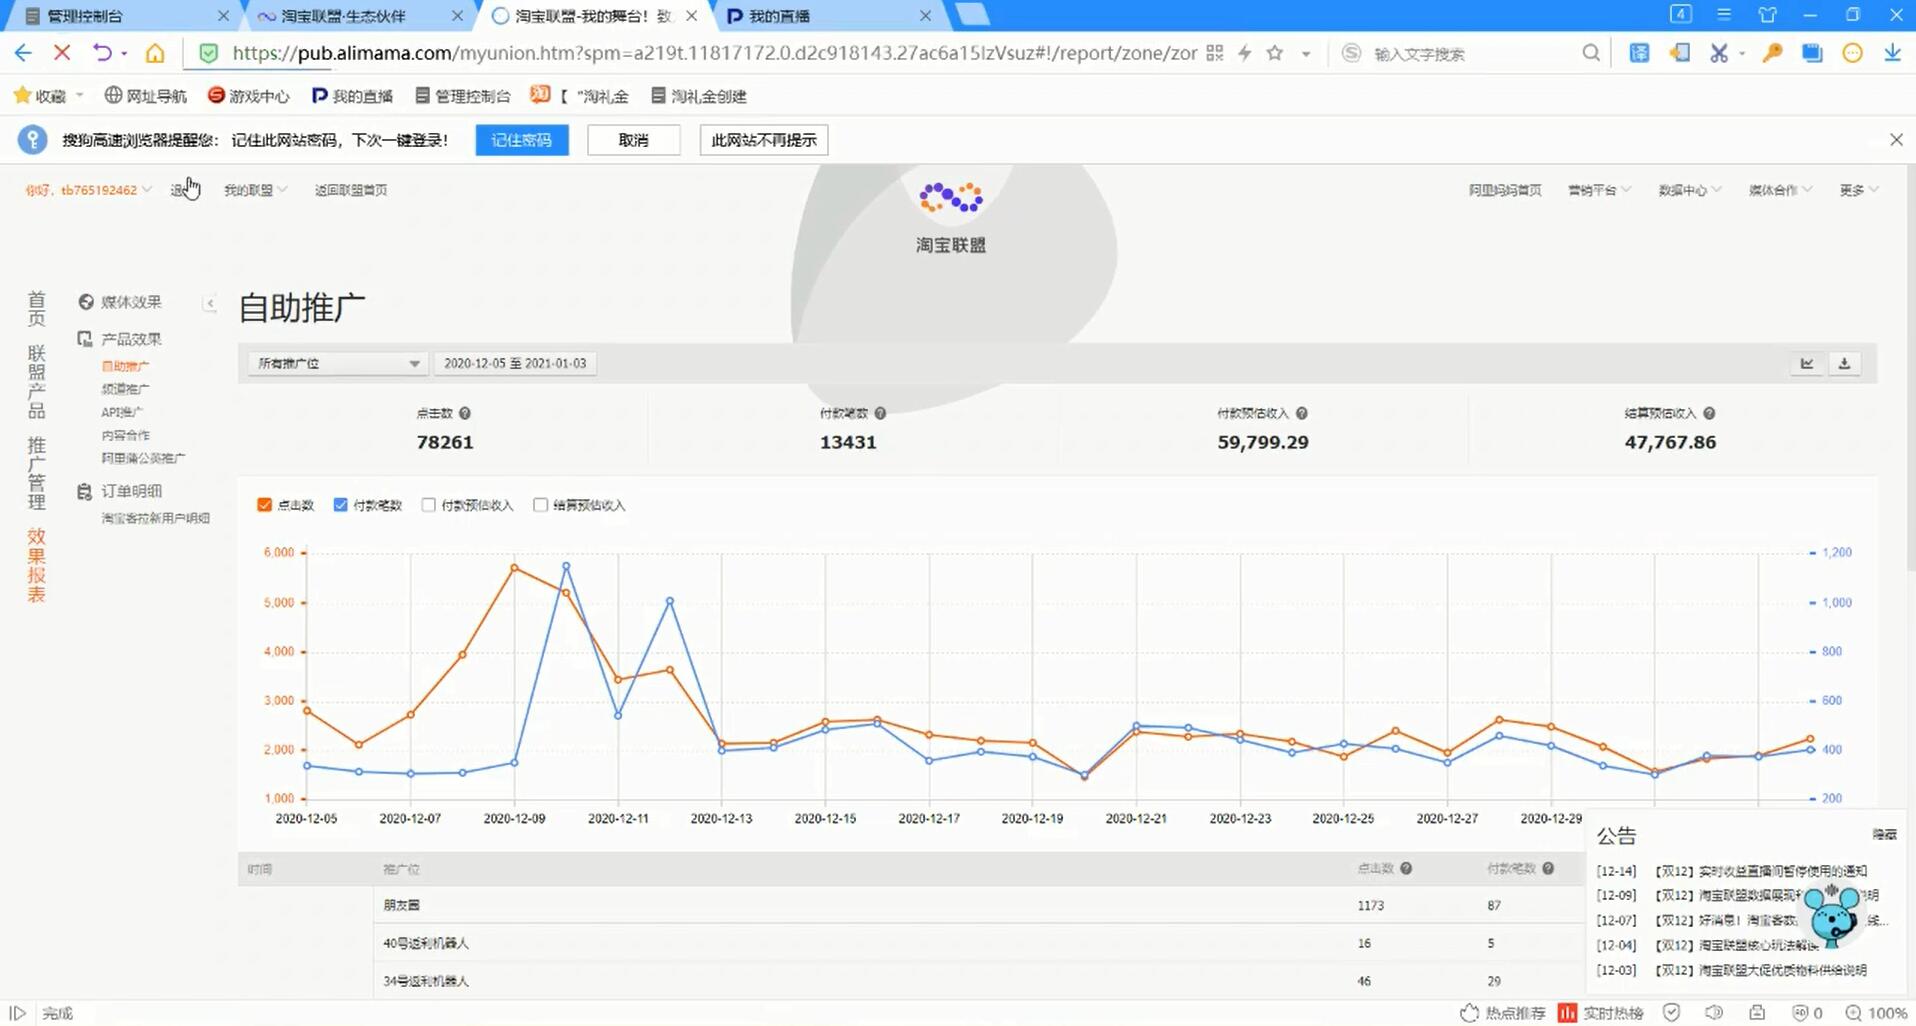Click the bookmark star icon in address bar

[1274, 53]
